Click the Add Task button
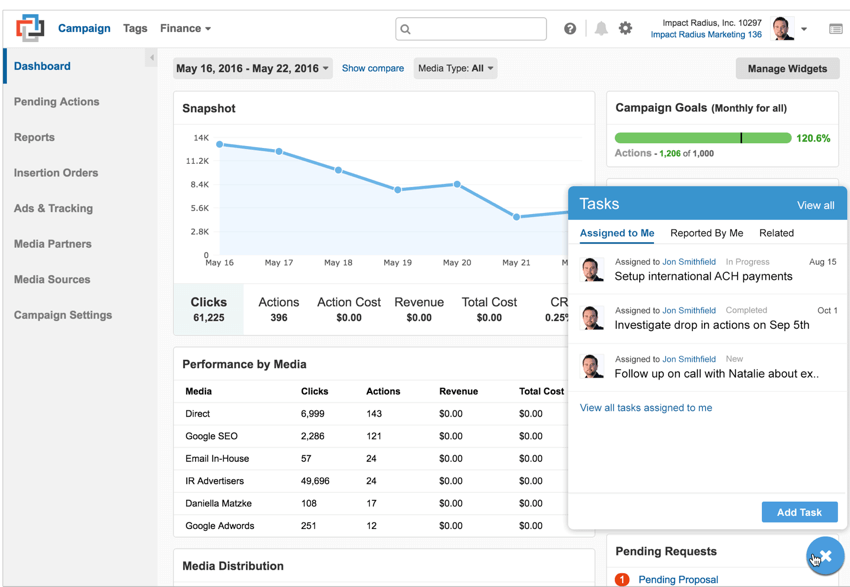Image resolution: width=850 pixels, height=587 pixels. (x=799, y=512)
